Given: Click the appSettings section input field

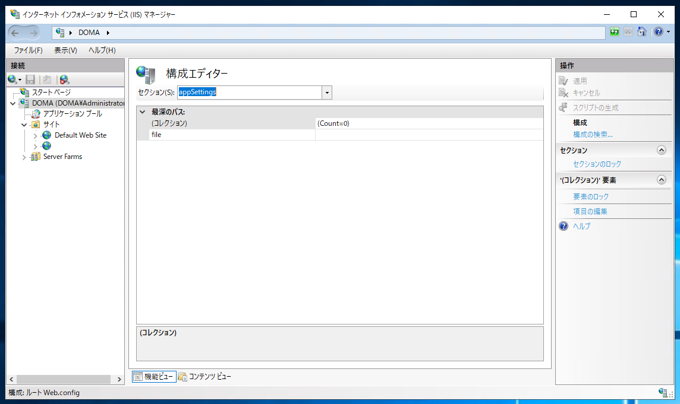Looking at the screenshot, I should pos(249,92).
